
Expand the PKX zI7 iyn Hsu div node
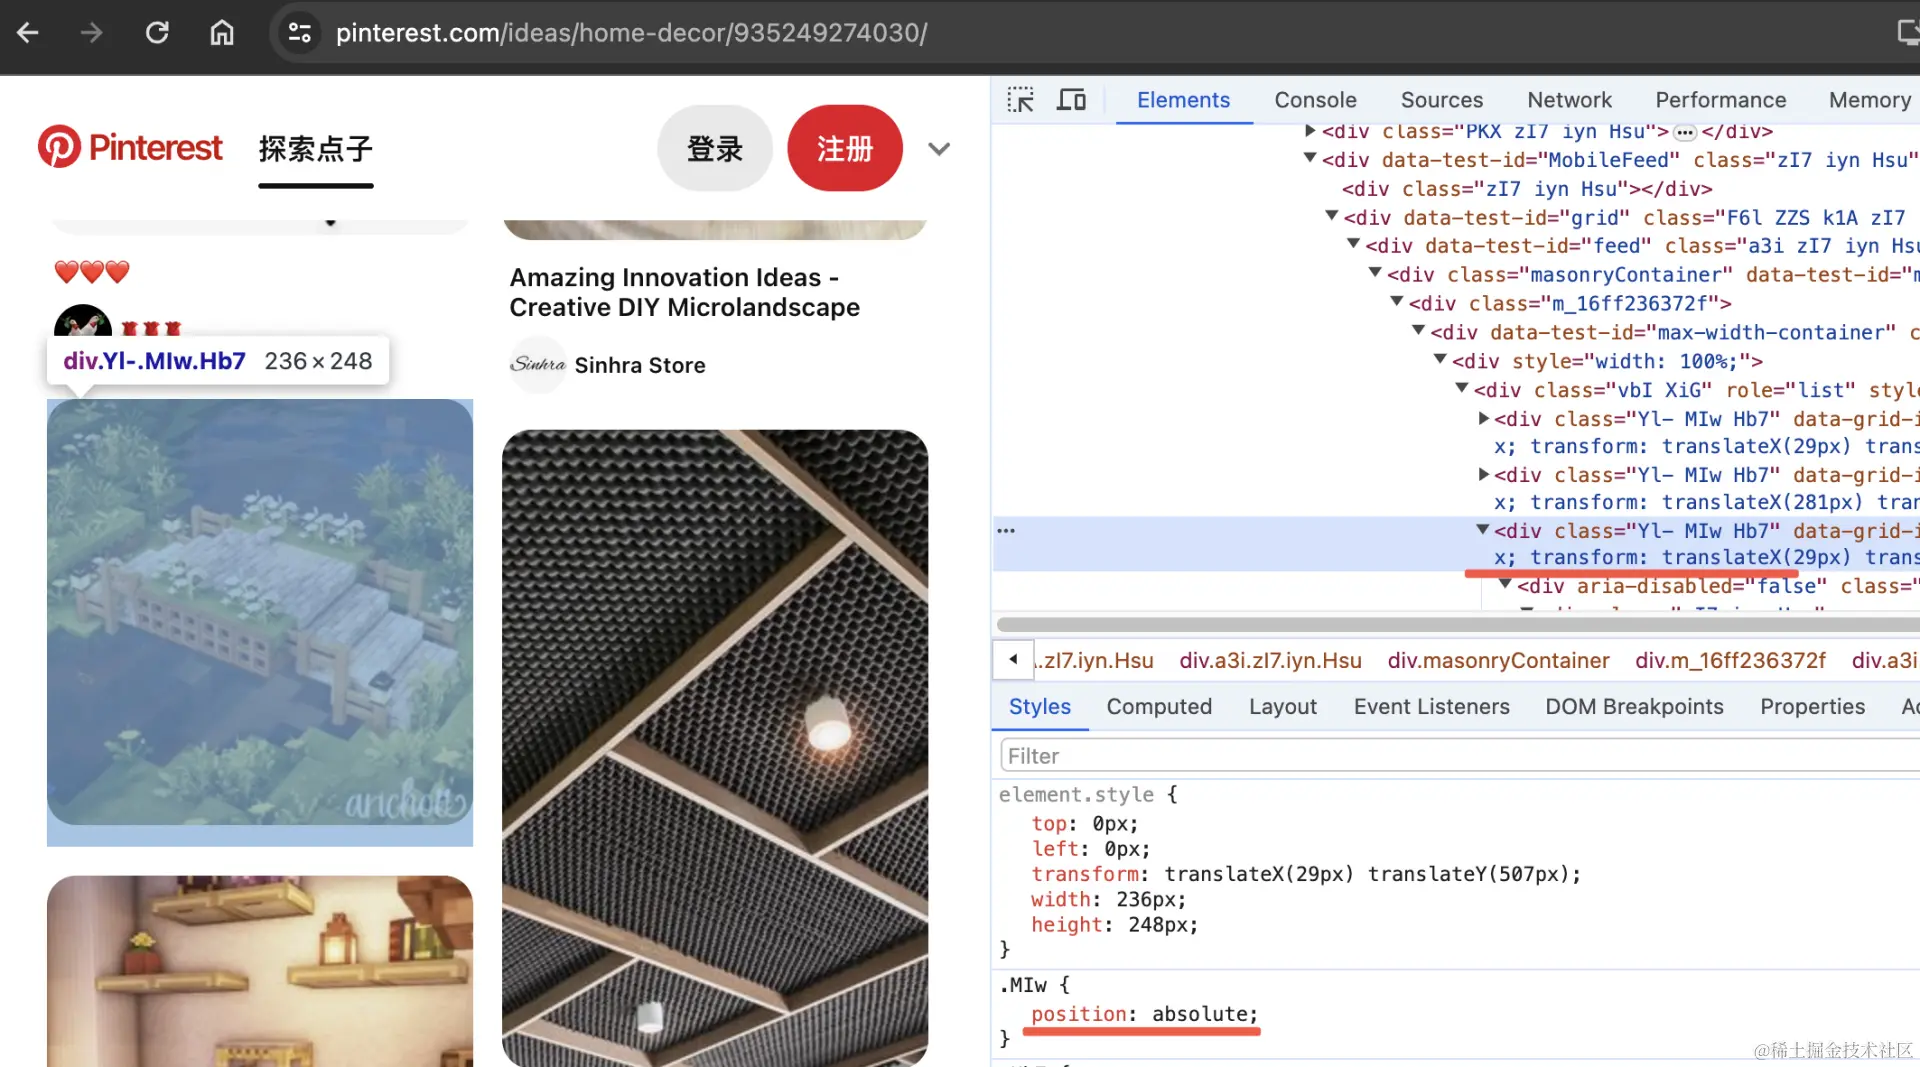coord(1310,131)
